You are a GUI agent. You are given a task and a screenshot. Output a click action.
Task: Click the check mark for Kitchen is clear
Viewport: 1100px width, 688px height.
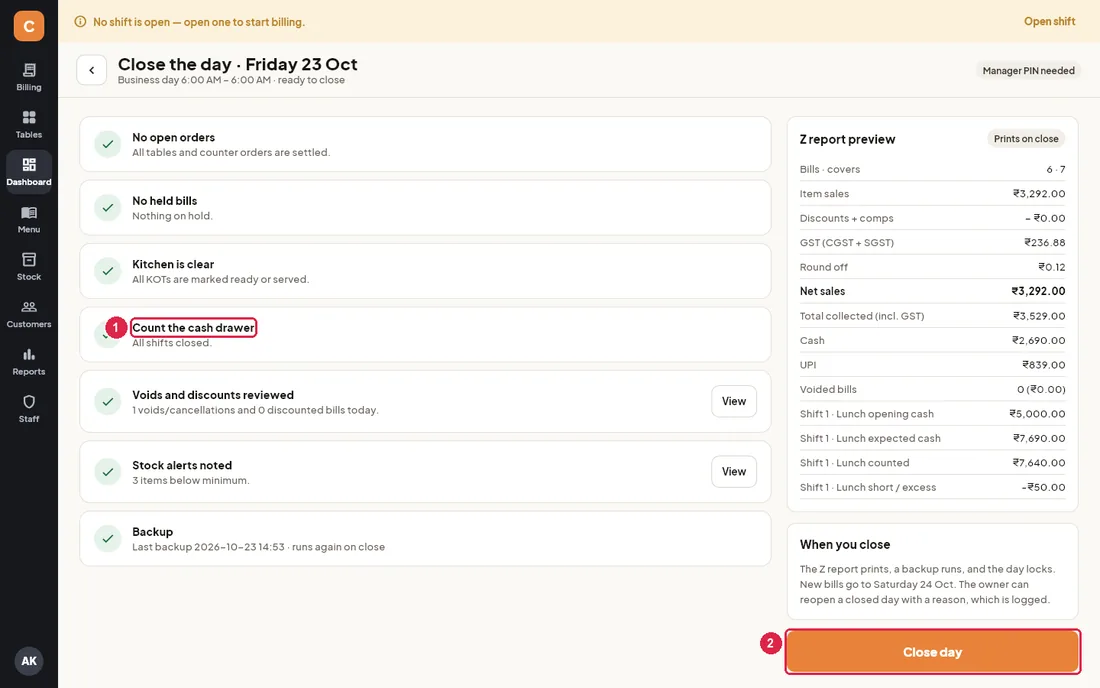pos(107,271)
